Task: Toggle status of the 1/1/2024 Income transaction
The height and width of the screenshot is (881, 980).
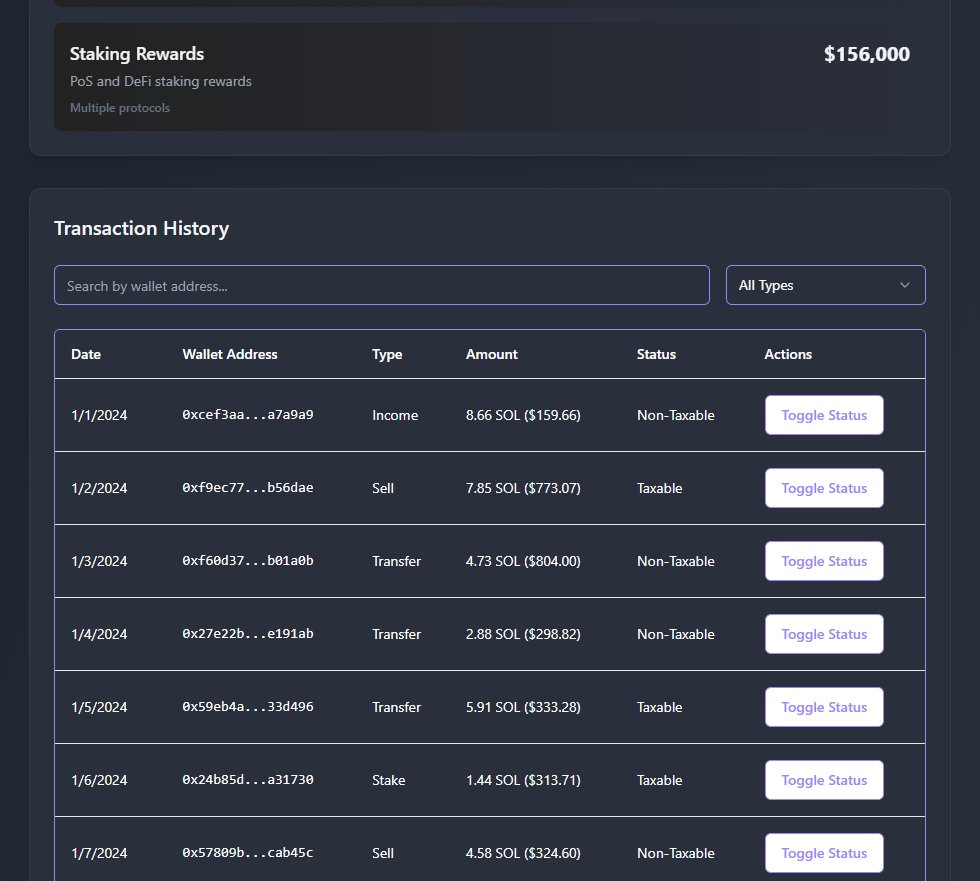Action: point(823,415)
